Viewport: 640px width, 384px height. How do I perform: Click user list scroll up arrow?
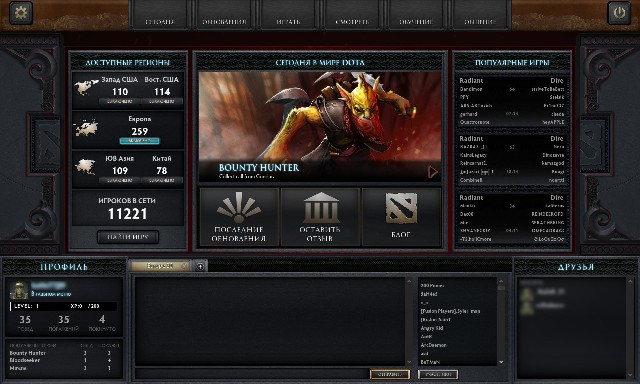[x=501, y=281]
